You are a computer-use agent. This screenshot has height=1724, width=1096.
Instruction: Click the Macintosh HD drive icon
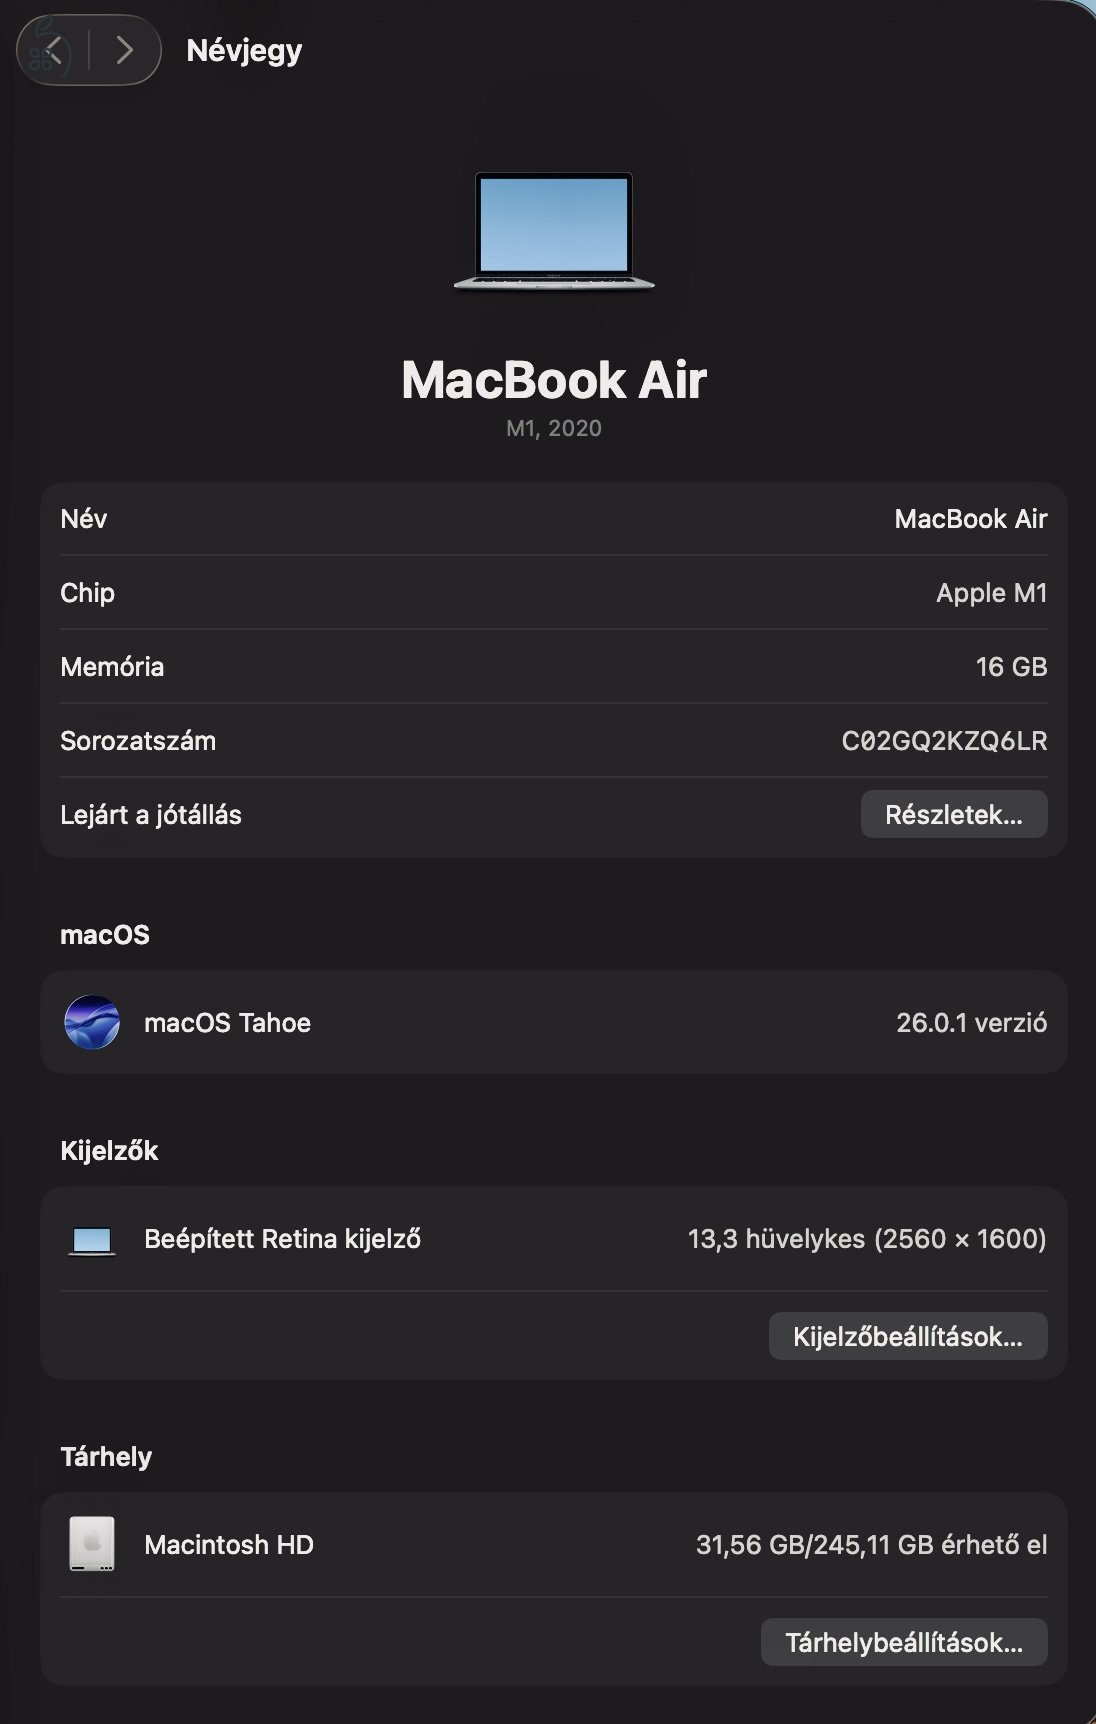click(x=90, y=1544)
